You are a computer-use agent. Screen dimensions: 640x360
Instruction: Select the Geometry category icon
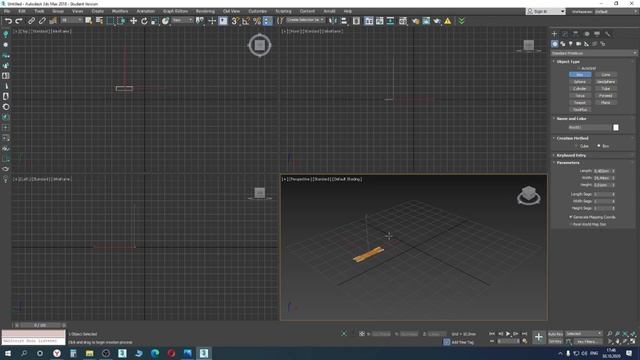555,44
